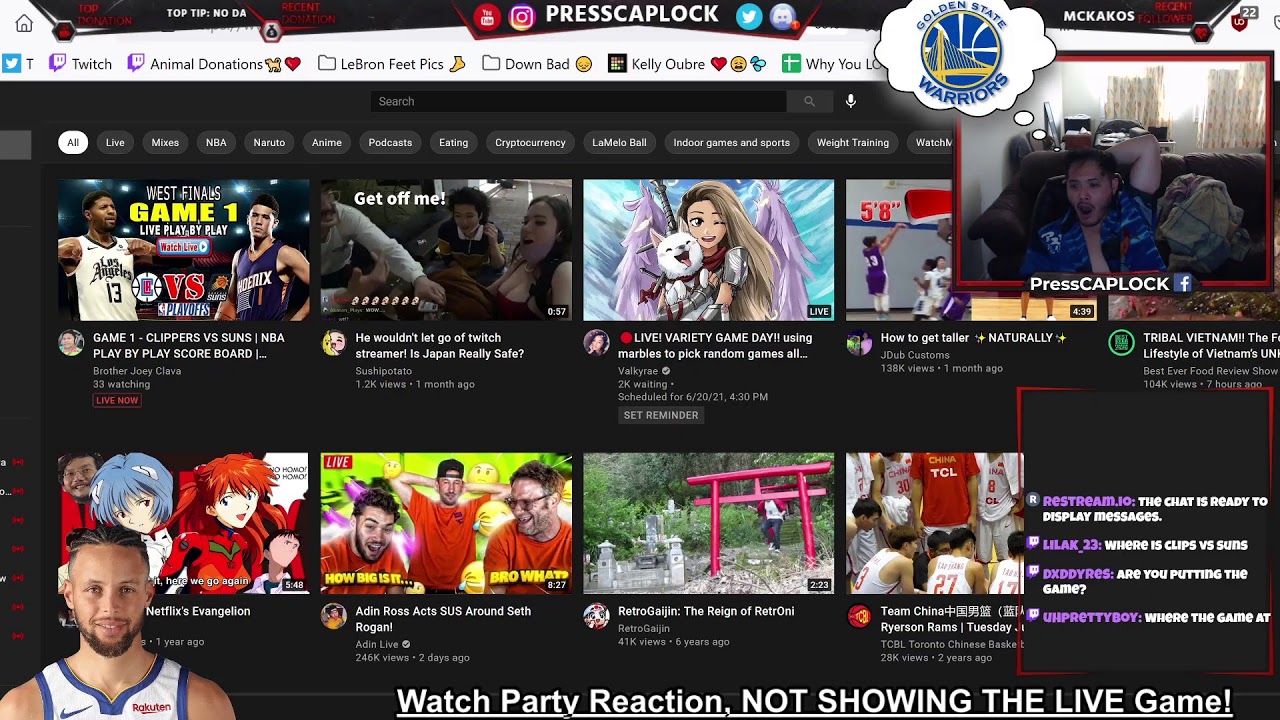Image resolution: width=1280 pixels, height=720 pixels.
Task: Select the Indoor games and sports chip
Action: tap(731, 143)
